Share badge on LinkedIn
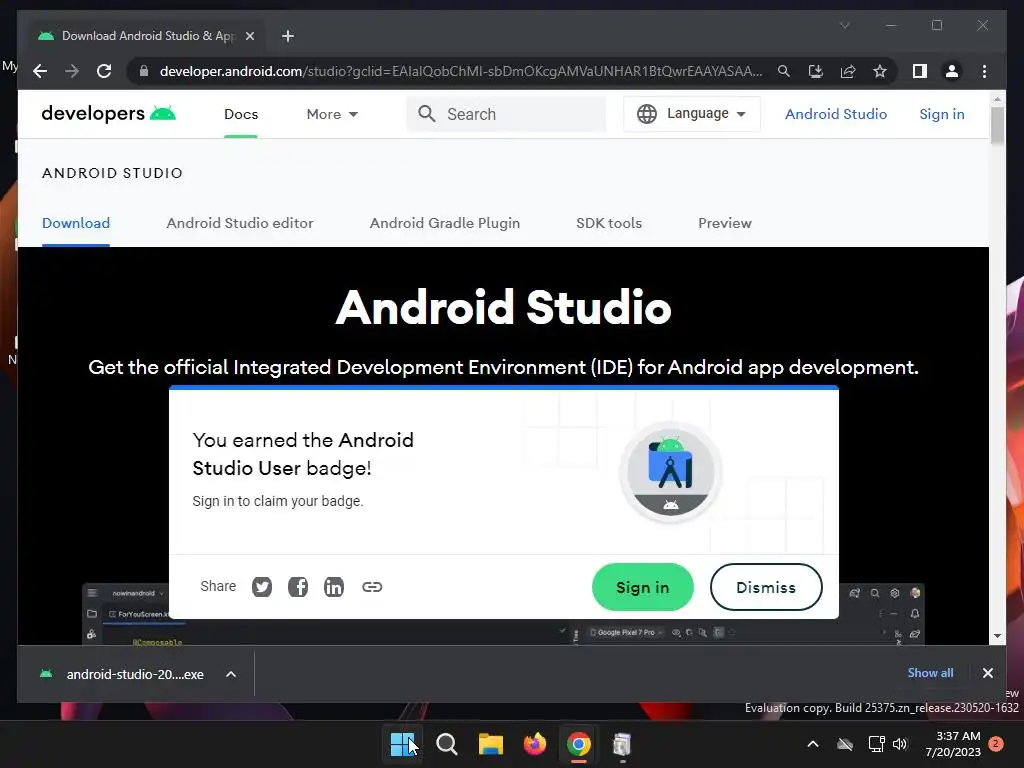 [x=334, y=586]
